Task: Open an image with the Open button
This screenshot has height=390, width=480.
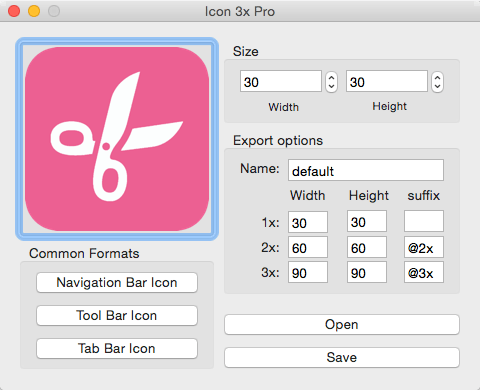Action: [x=342, y=324]
